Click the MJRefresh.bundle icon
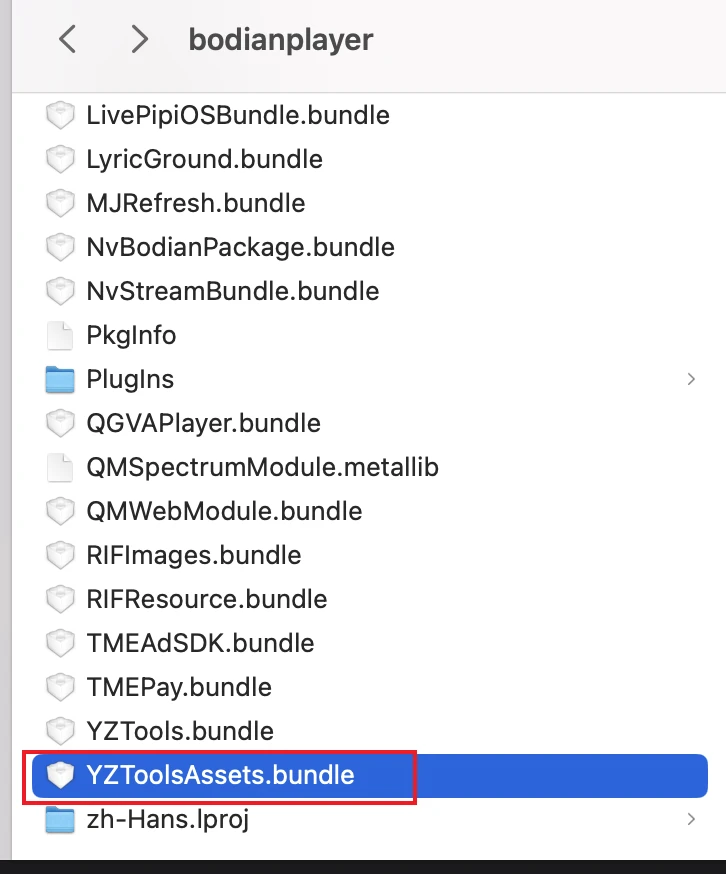 tap(61, 203)
